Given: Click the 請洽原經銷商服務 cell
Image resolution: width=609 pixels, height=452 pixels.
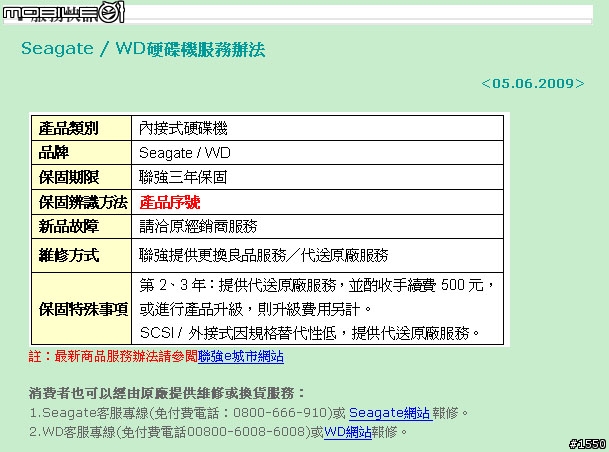Looking at the screenshot, I should click(317, 226).
